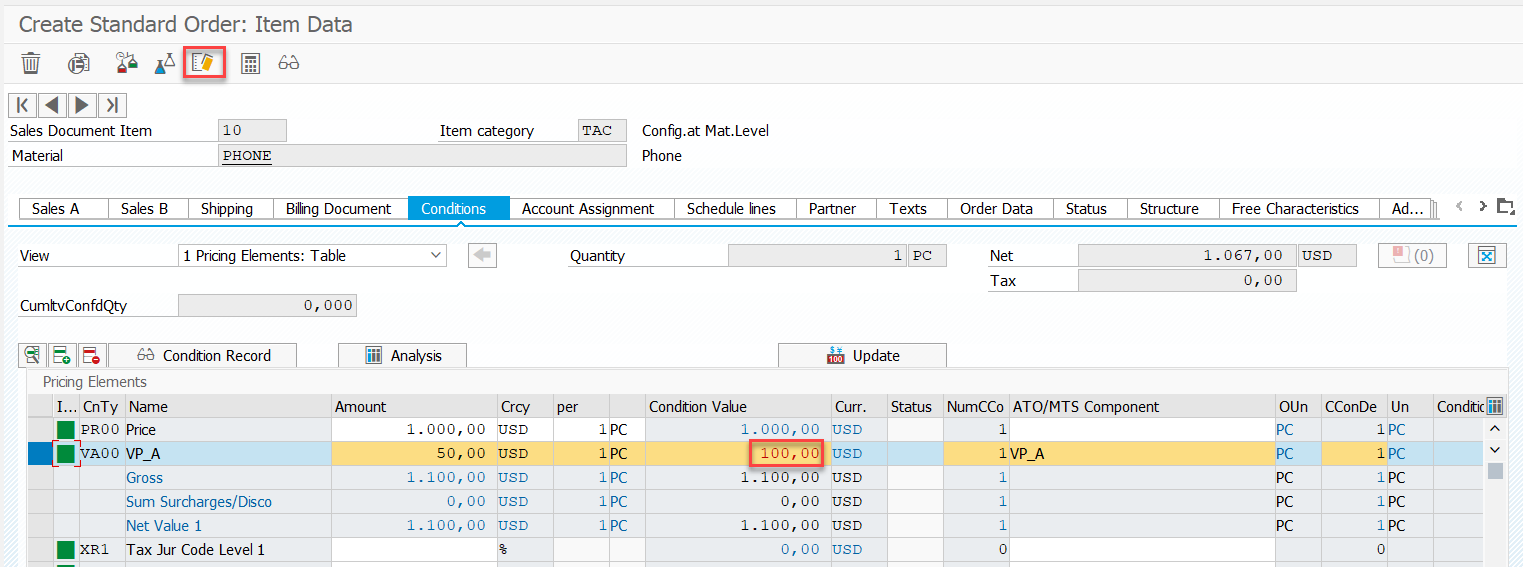Open the Billing Document tab
Screen dimensions: 1523x567
click(x=339, y=209)
